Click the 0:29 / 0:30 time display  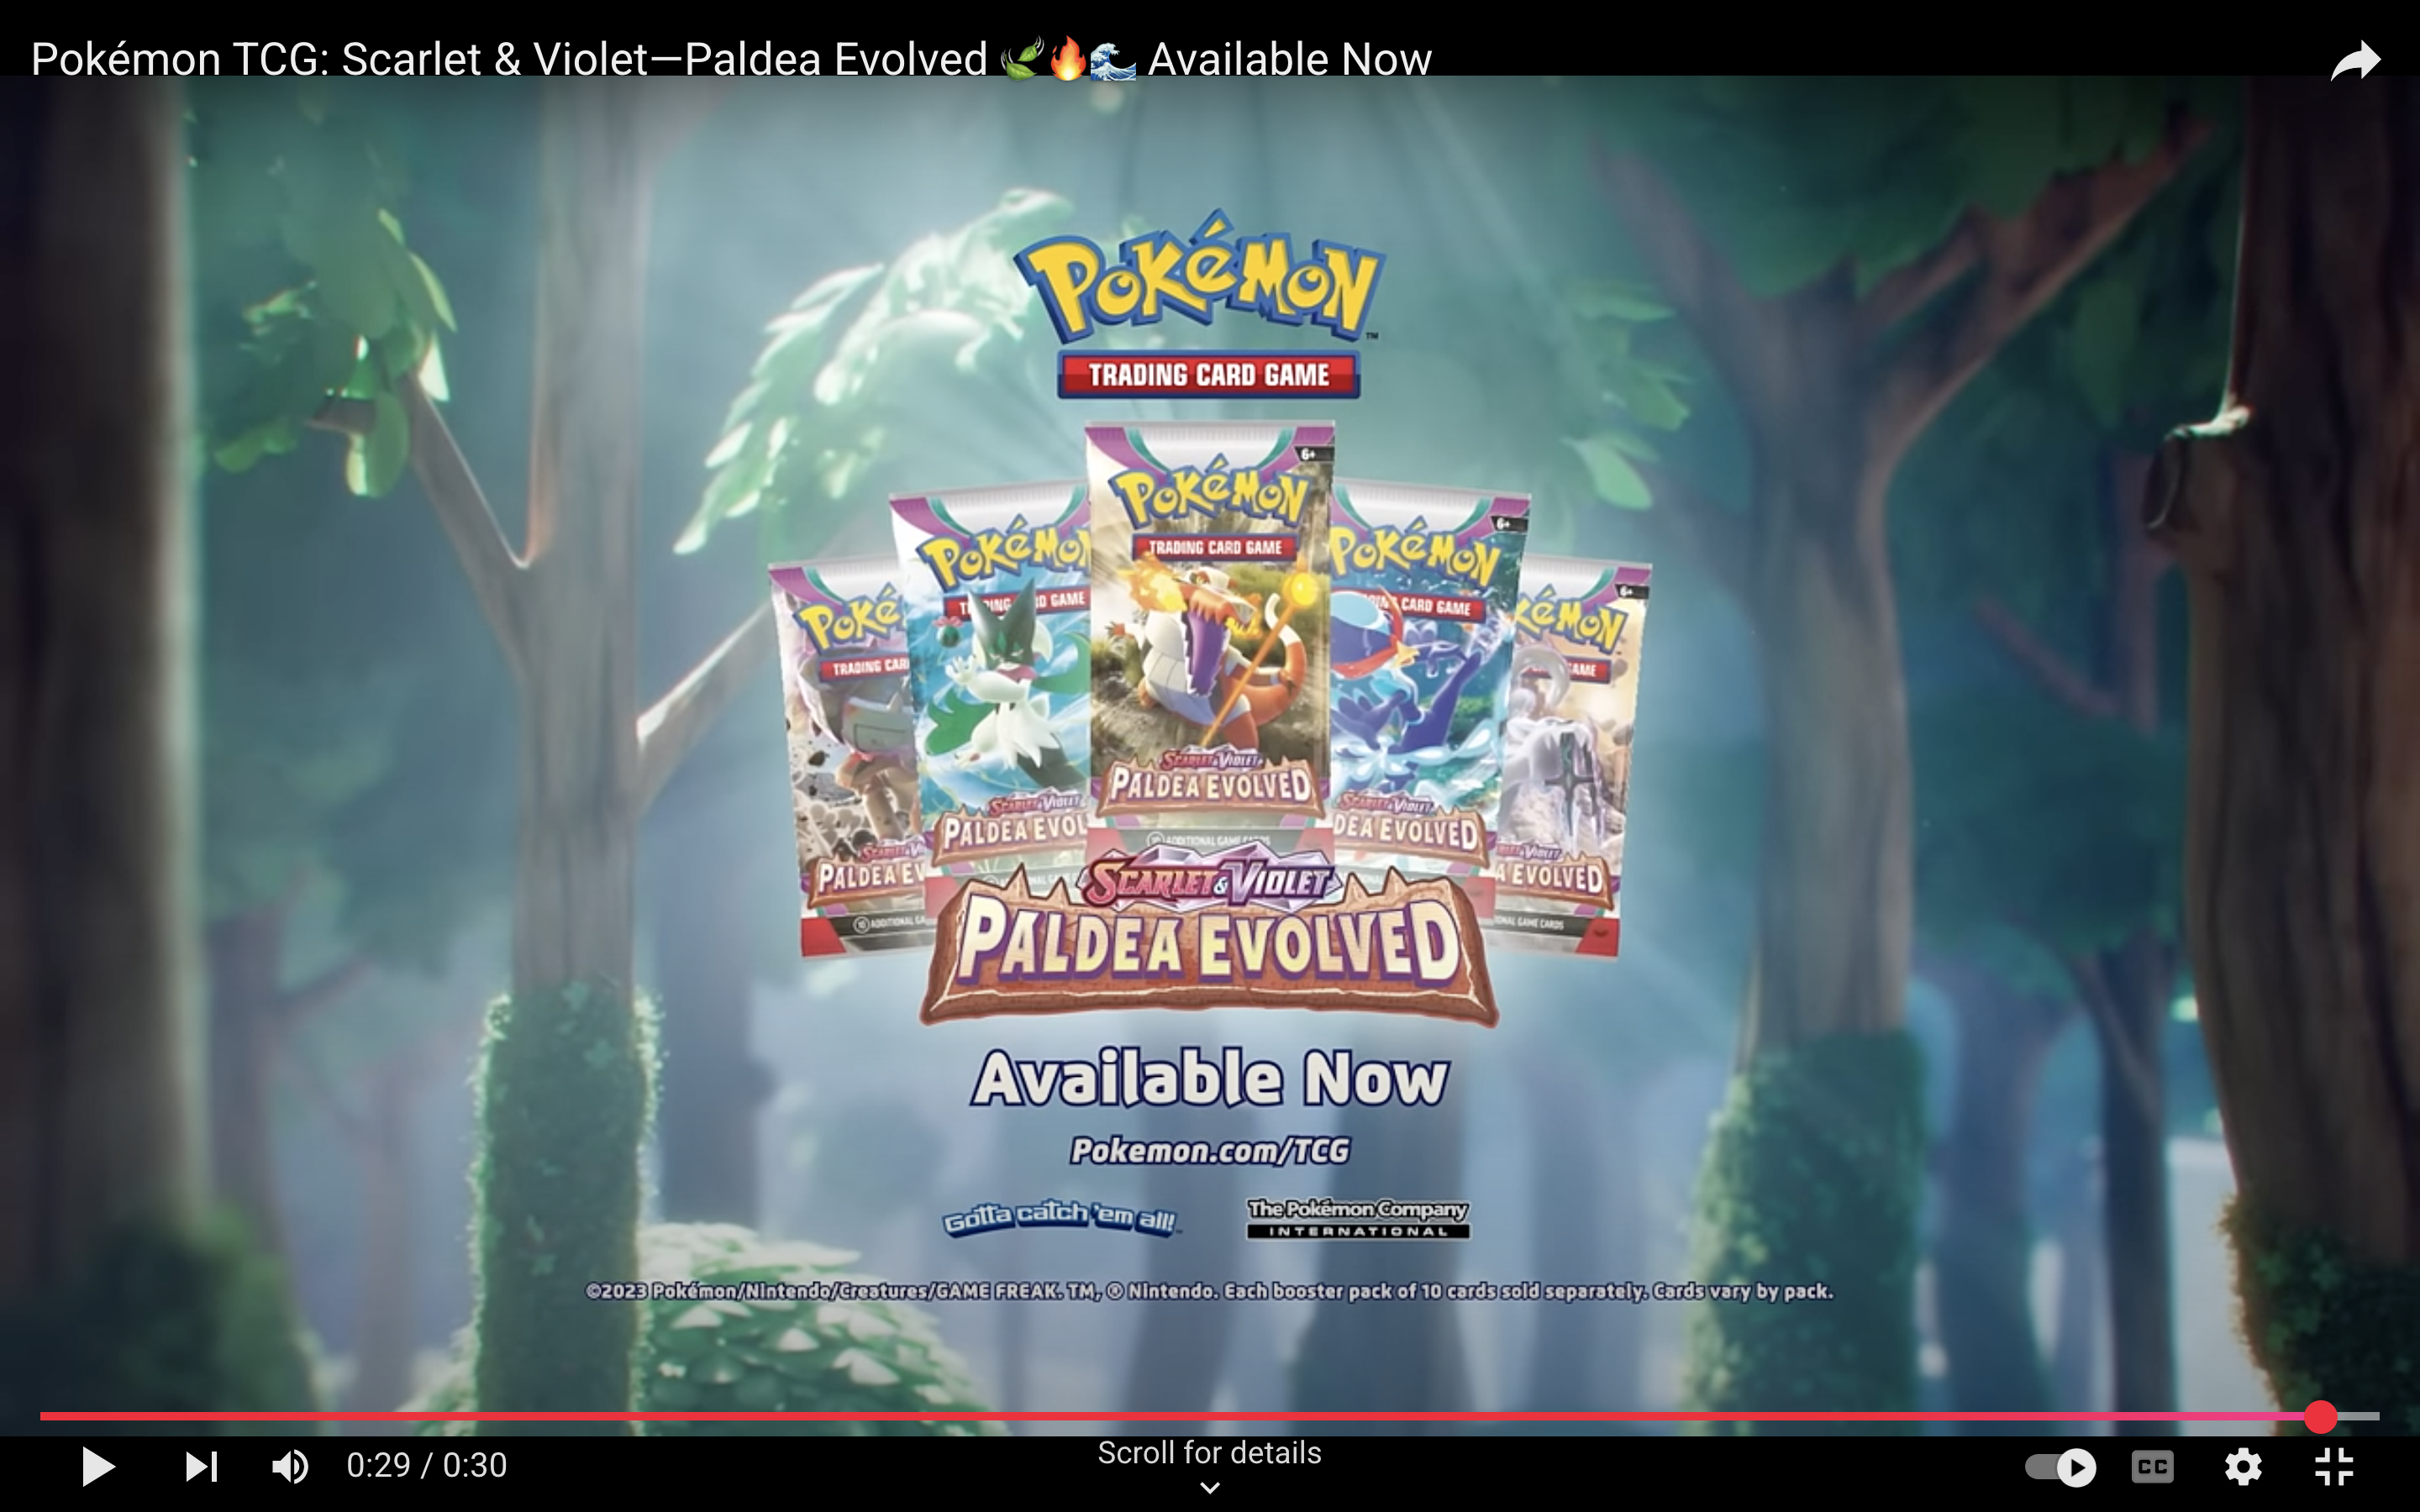pyautogui.click(x=427, y=1466)
